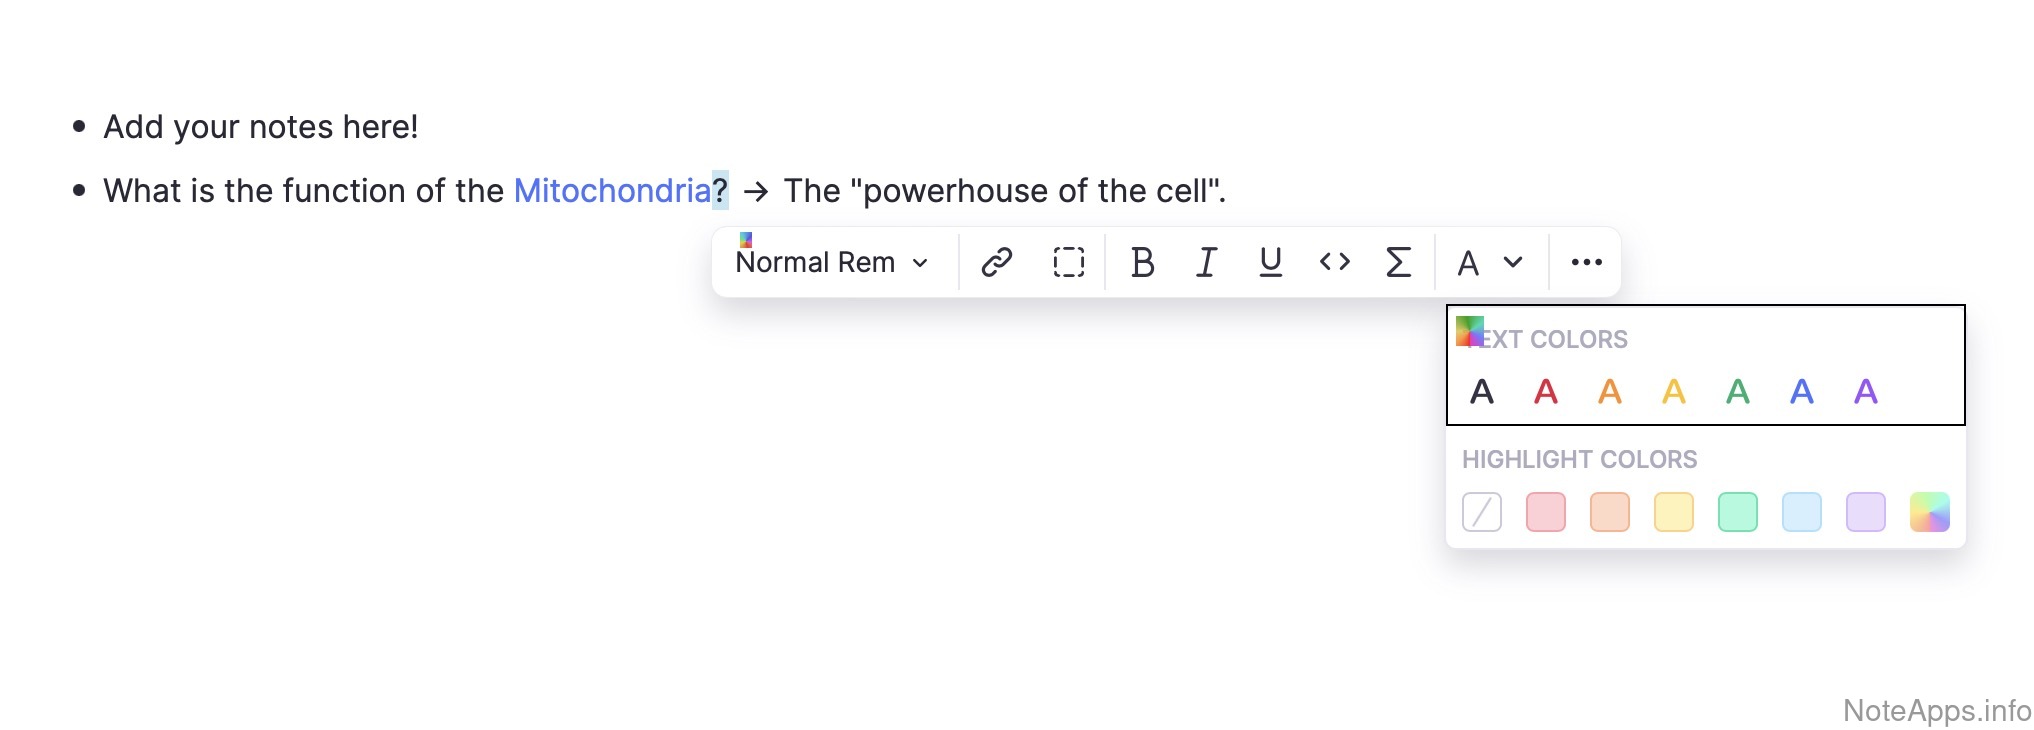
Task: Apply the yellow highlight color
Action: [1673, 512]
